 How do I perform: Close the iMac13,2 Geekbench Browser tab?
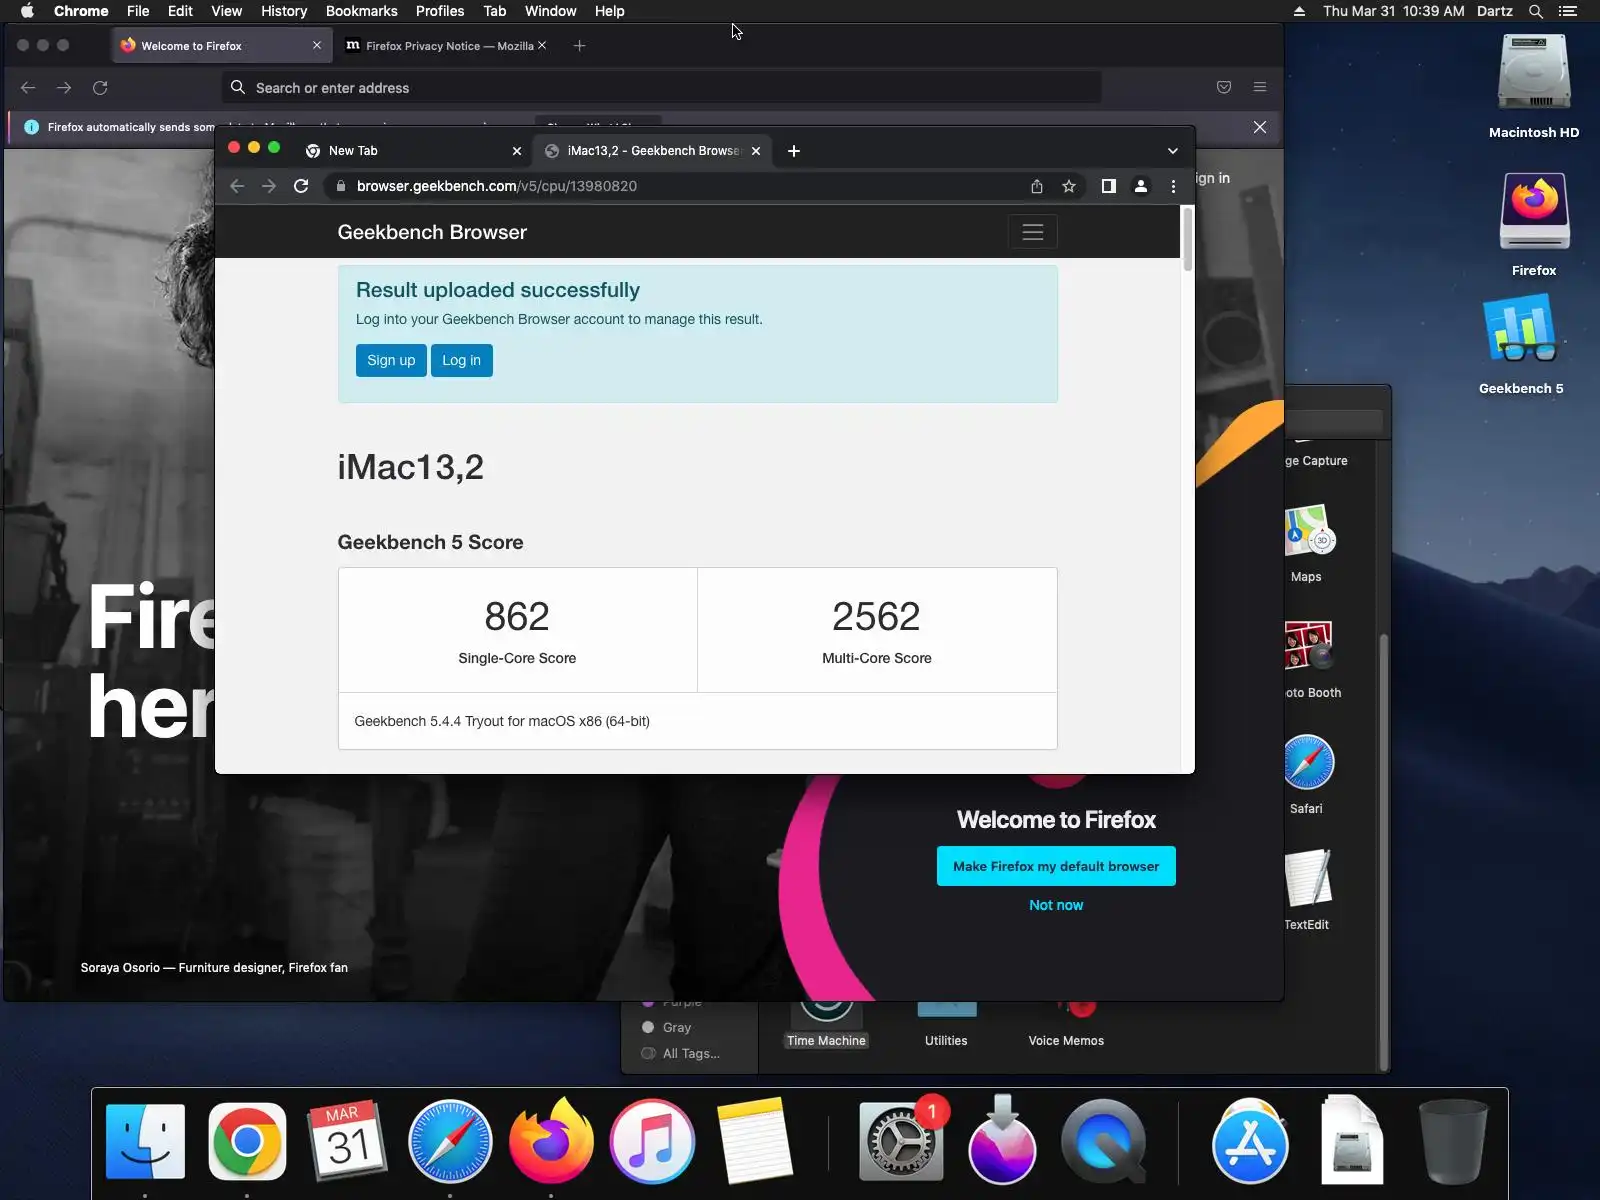pyautogui.click(x=756, y=151)
